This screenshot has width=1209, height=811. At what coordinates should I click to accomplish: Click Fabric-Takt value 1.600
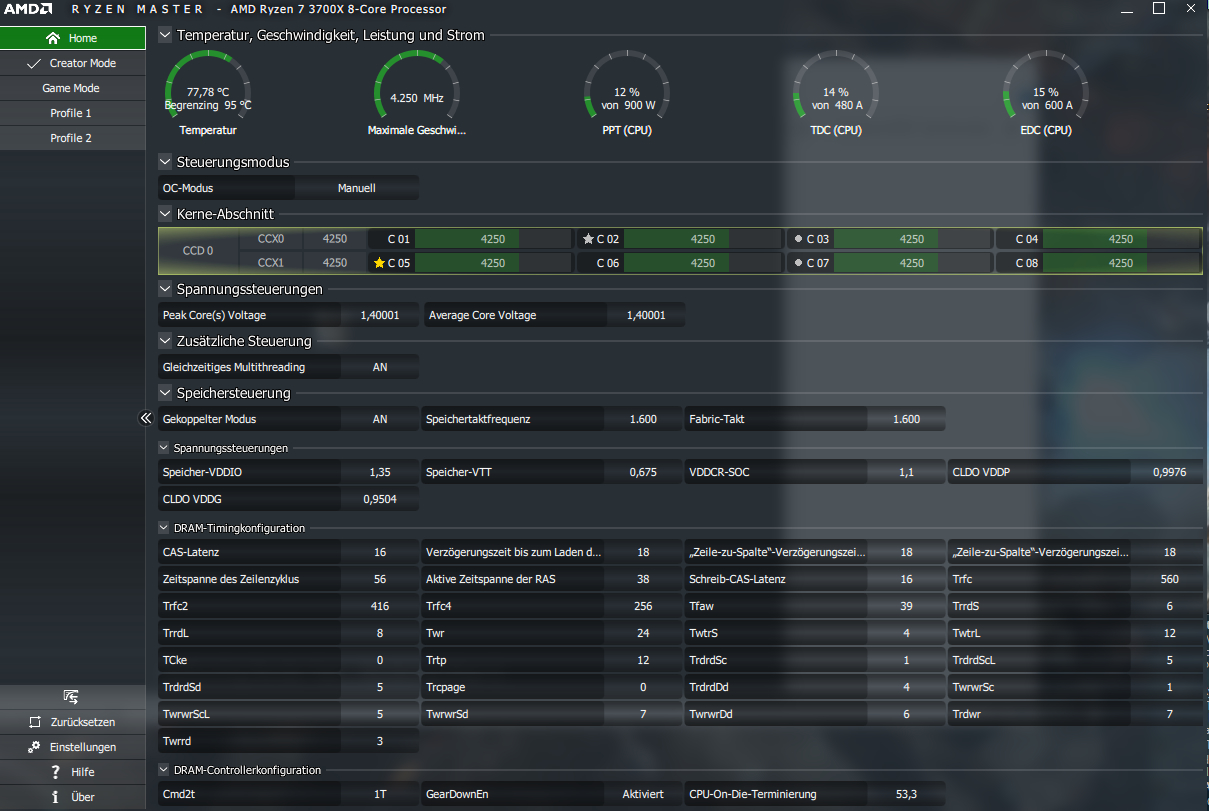tap(906, 419)
